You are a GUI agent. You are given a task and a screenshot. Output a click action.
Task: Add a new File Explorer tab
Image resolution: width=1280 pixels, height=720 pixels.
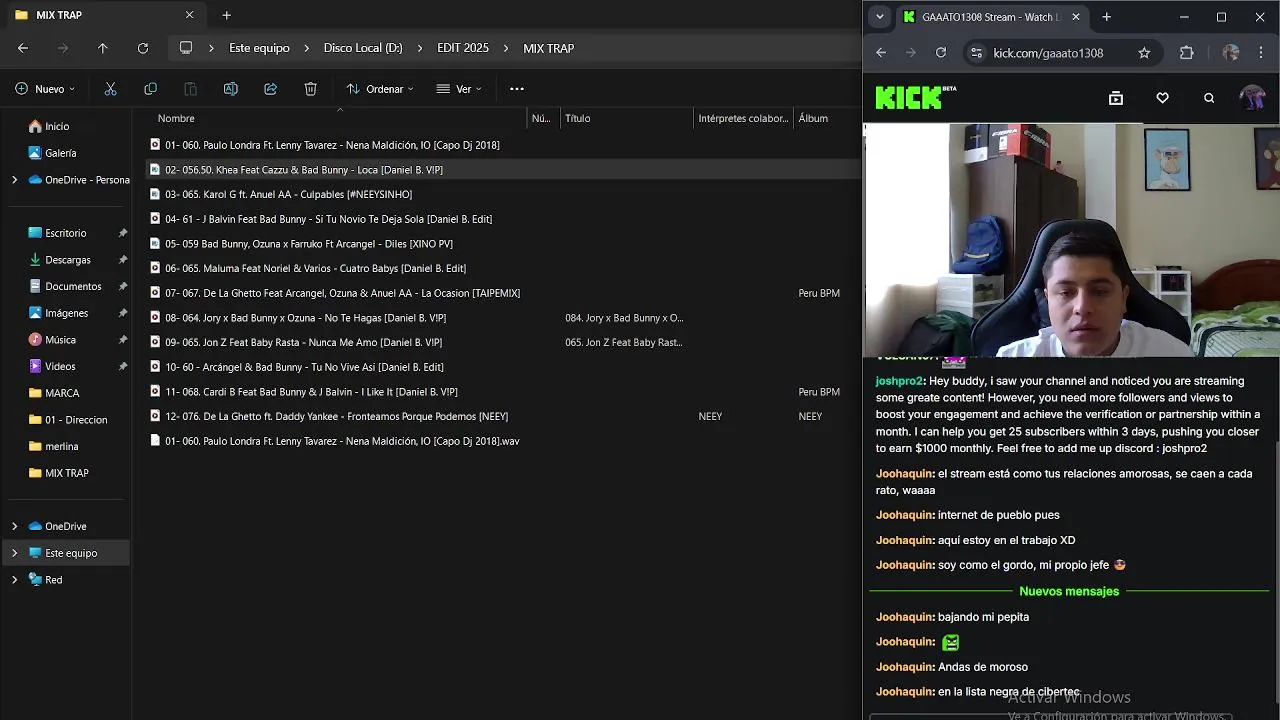point(226,15)
